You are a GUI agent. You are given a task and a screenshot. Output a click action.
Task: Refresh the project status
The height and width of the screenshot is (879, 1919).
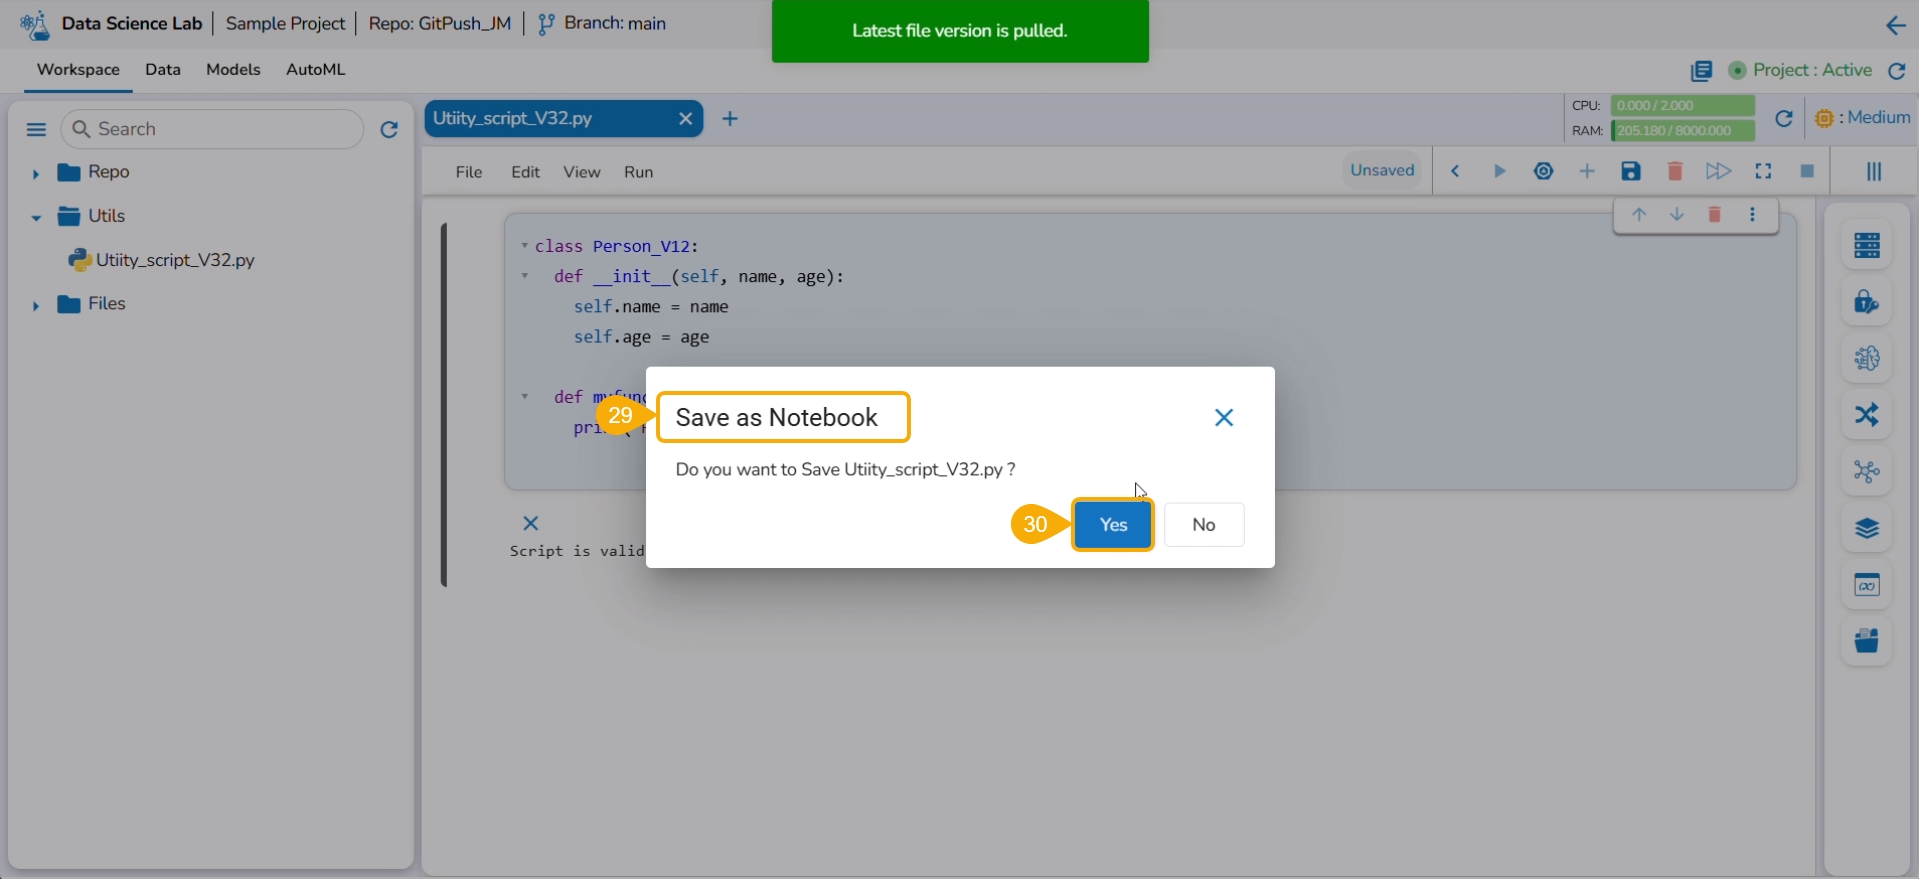click(x=1897, y=71)
